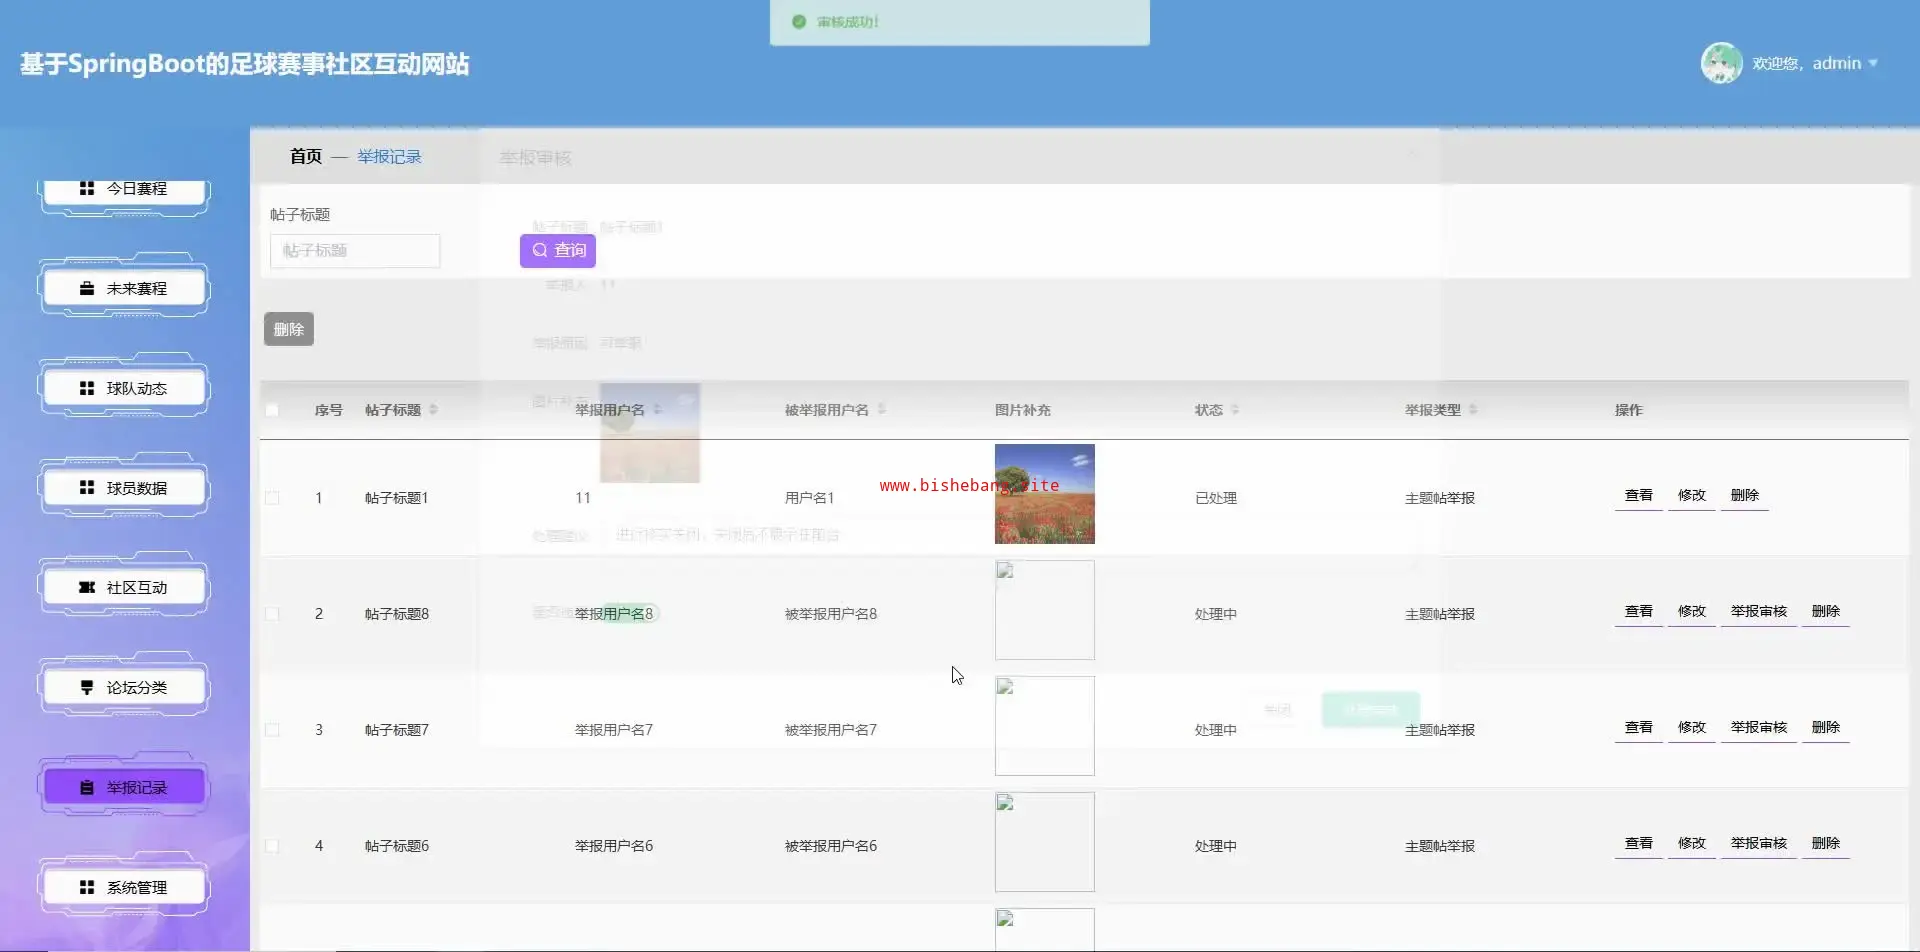Sort the 状态 column using its arrows
The height and width of the screenshot is (952, 1920).
[1235, 410]
